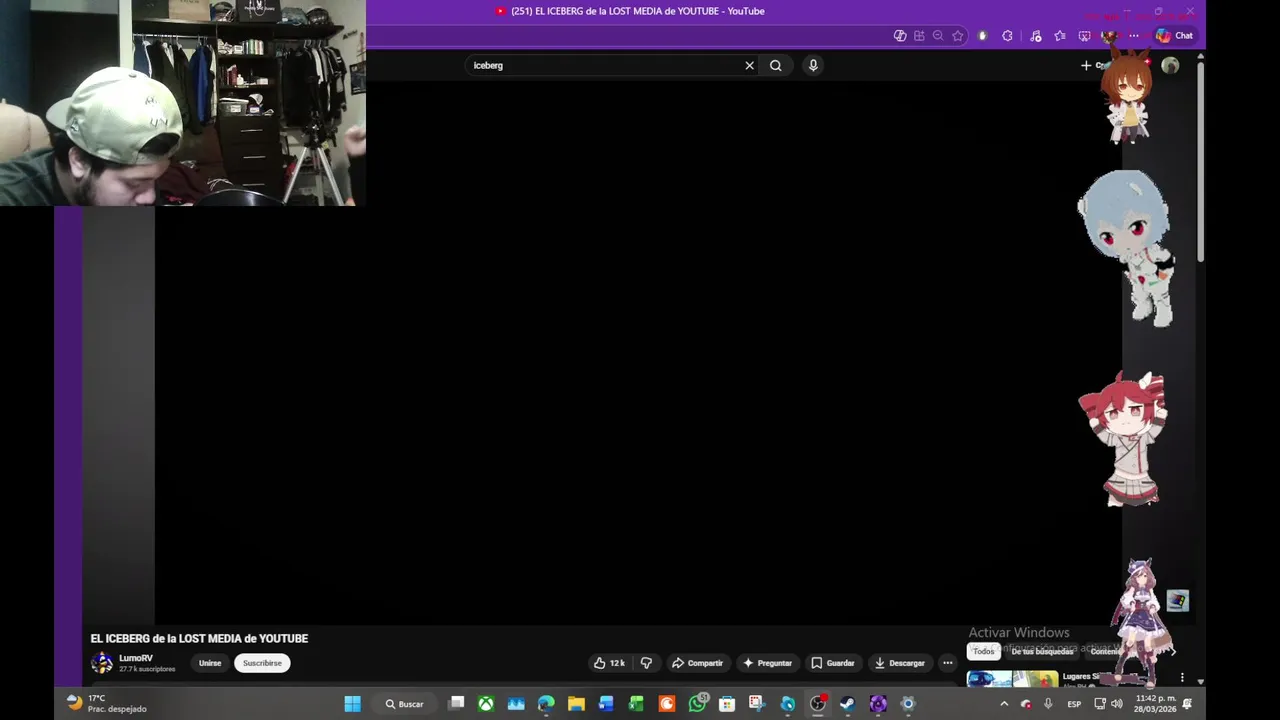Open options for the Lugares video
Screen dimensions: 1280x720
click(1182, 677)
